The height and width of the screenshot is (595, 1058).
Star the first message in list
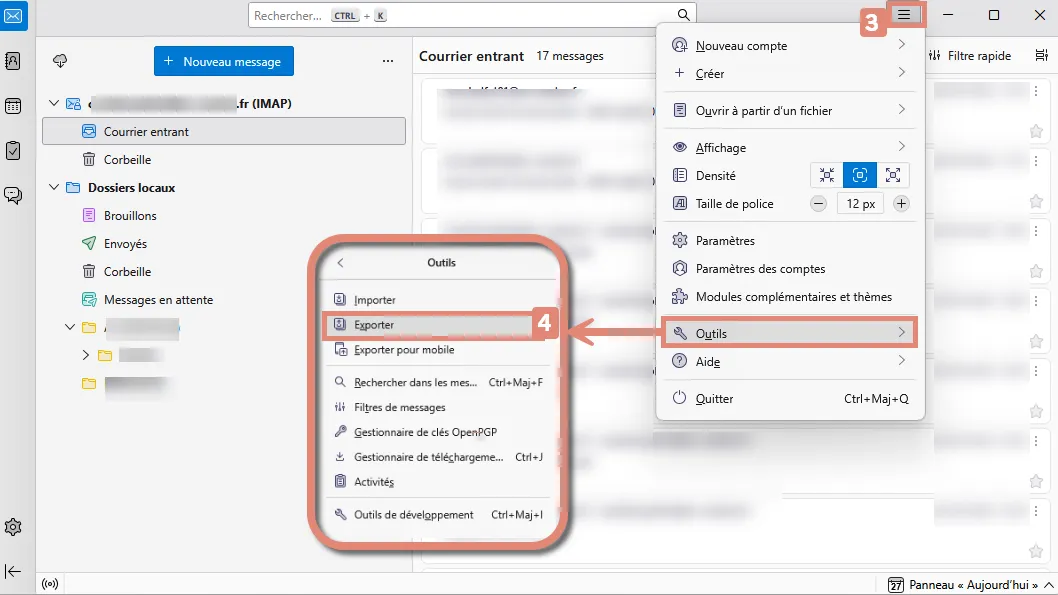click(1036, 132)
